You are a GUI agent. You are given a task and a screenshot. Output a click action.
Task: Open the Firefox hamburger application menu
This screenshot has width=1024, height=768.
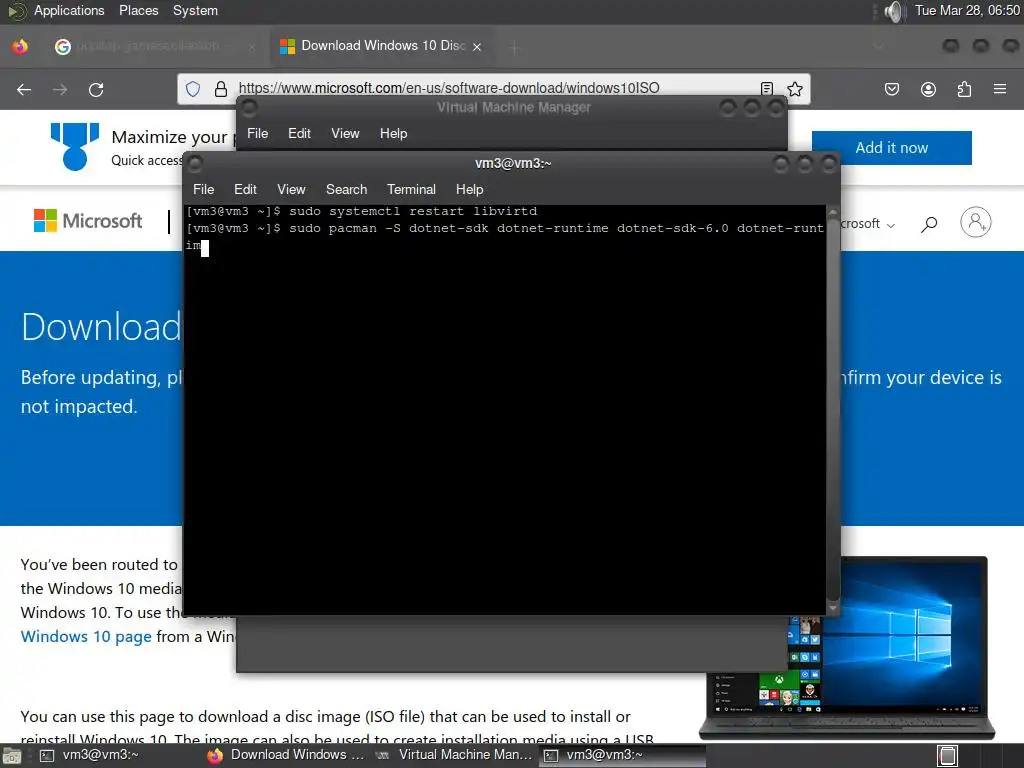point(1000,89)
